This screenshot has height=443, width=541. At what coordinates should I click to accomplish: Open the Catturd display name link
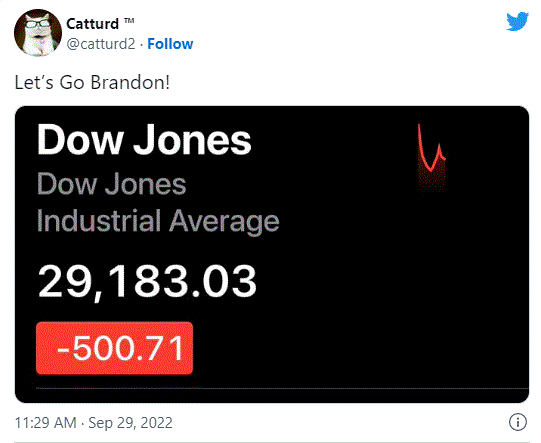click(x=92, y=24)
